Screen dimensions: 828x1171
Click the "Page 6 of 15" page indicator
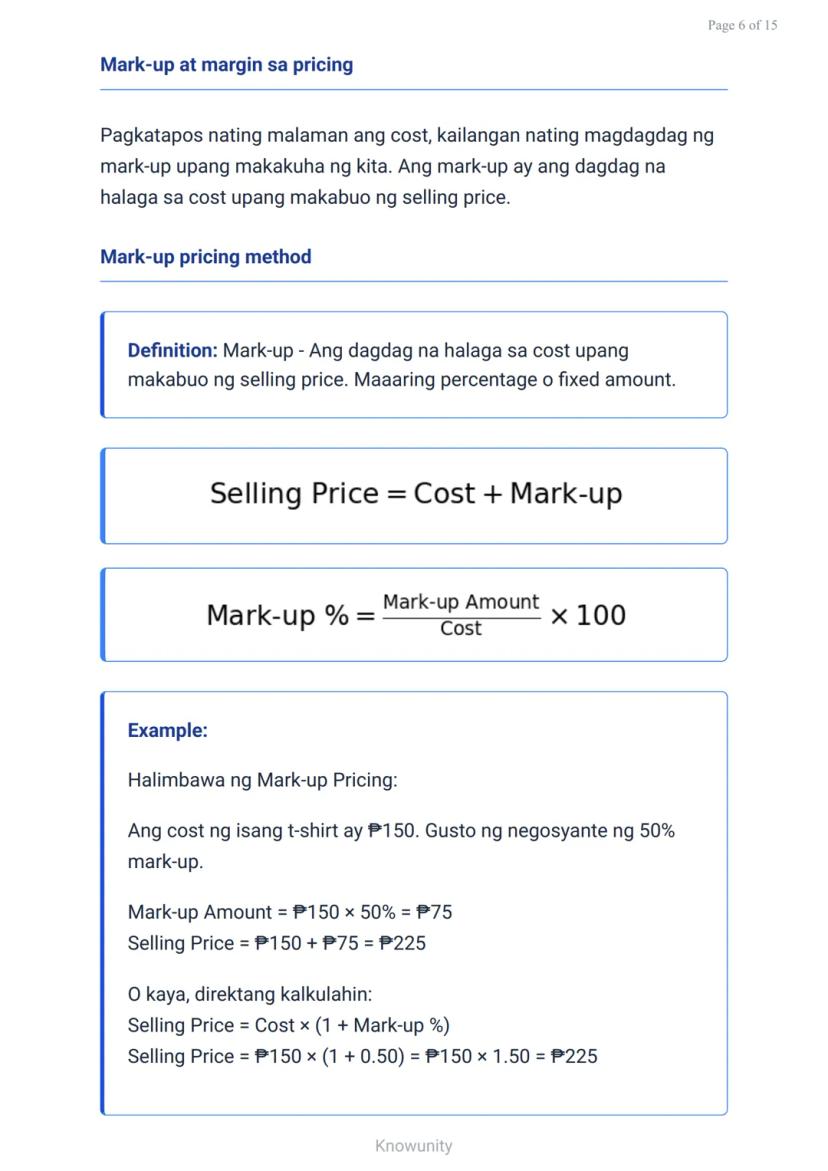point(742,25)
